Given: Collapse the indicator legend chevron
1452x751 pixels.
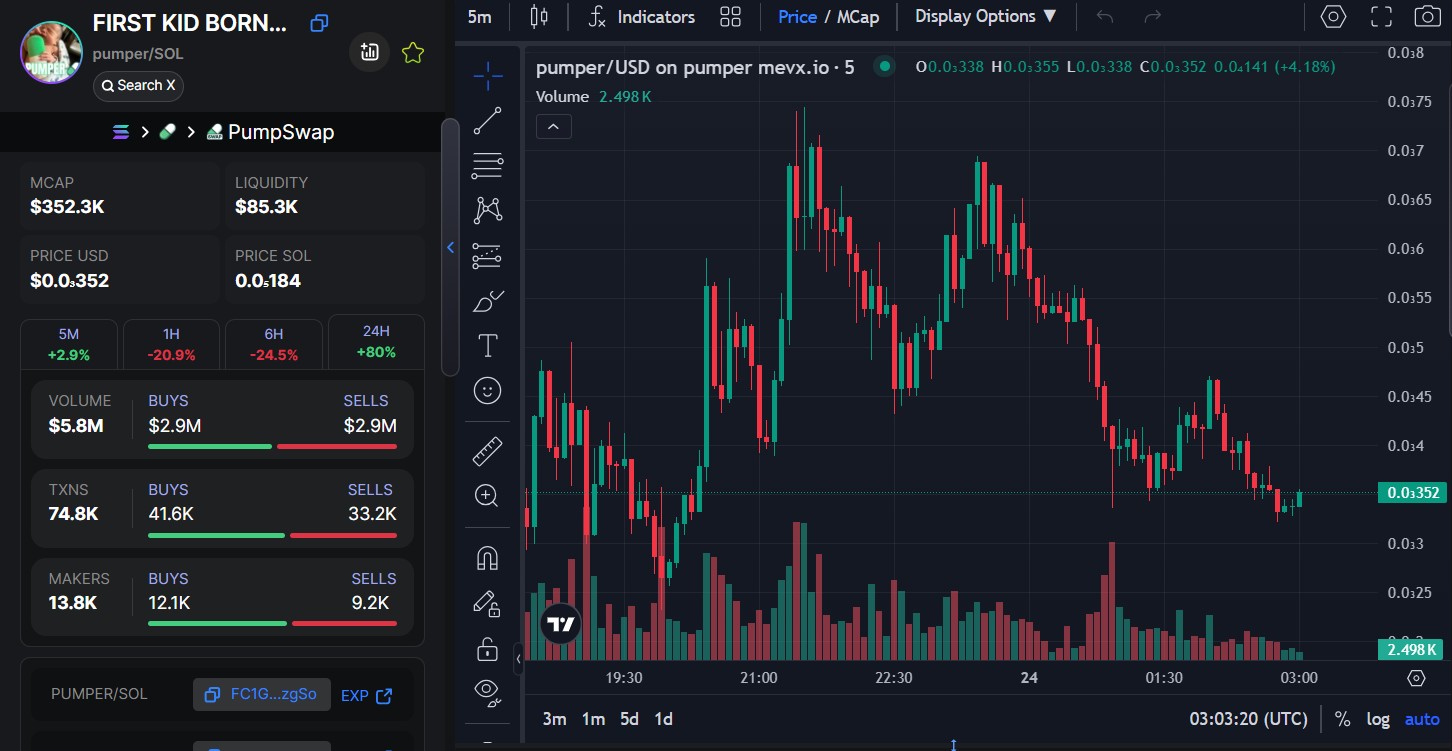Looking at the screenshot, I should click(x=554, y=126).
